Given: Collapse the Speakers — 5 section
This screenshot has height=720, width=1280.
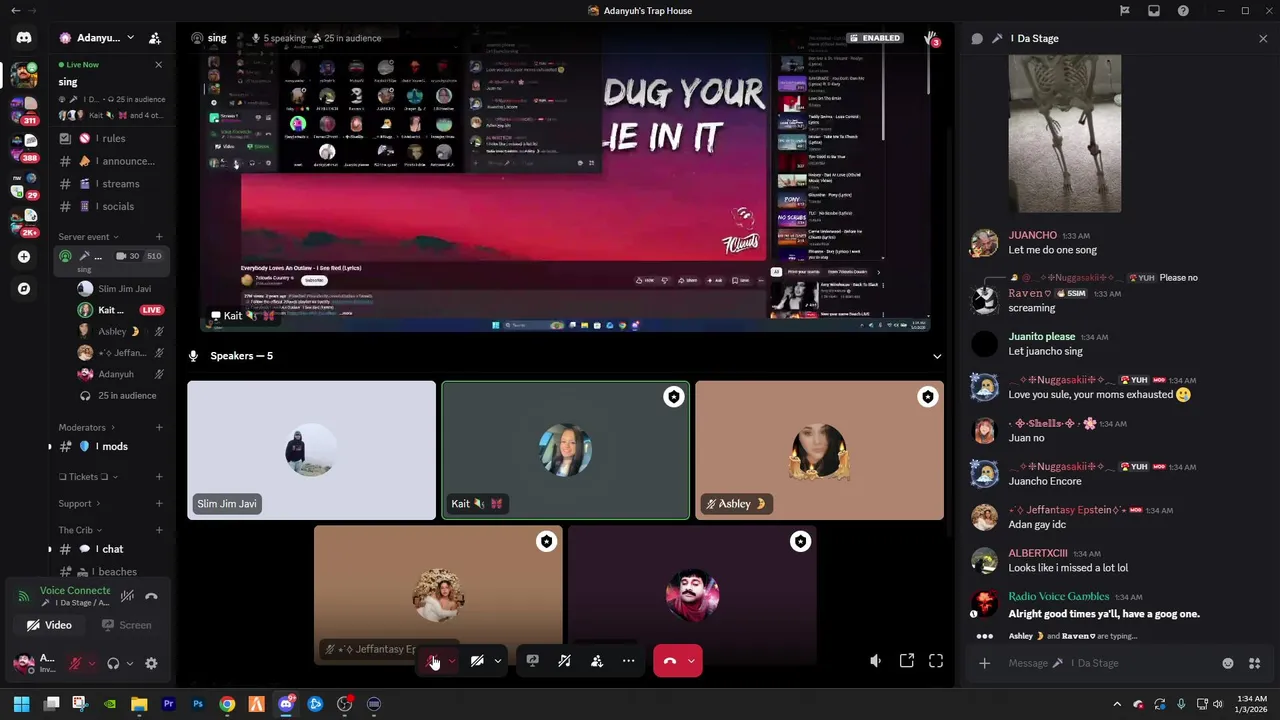Looking at the screenshot, I should click(937, 356).
